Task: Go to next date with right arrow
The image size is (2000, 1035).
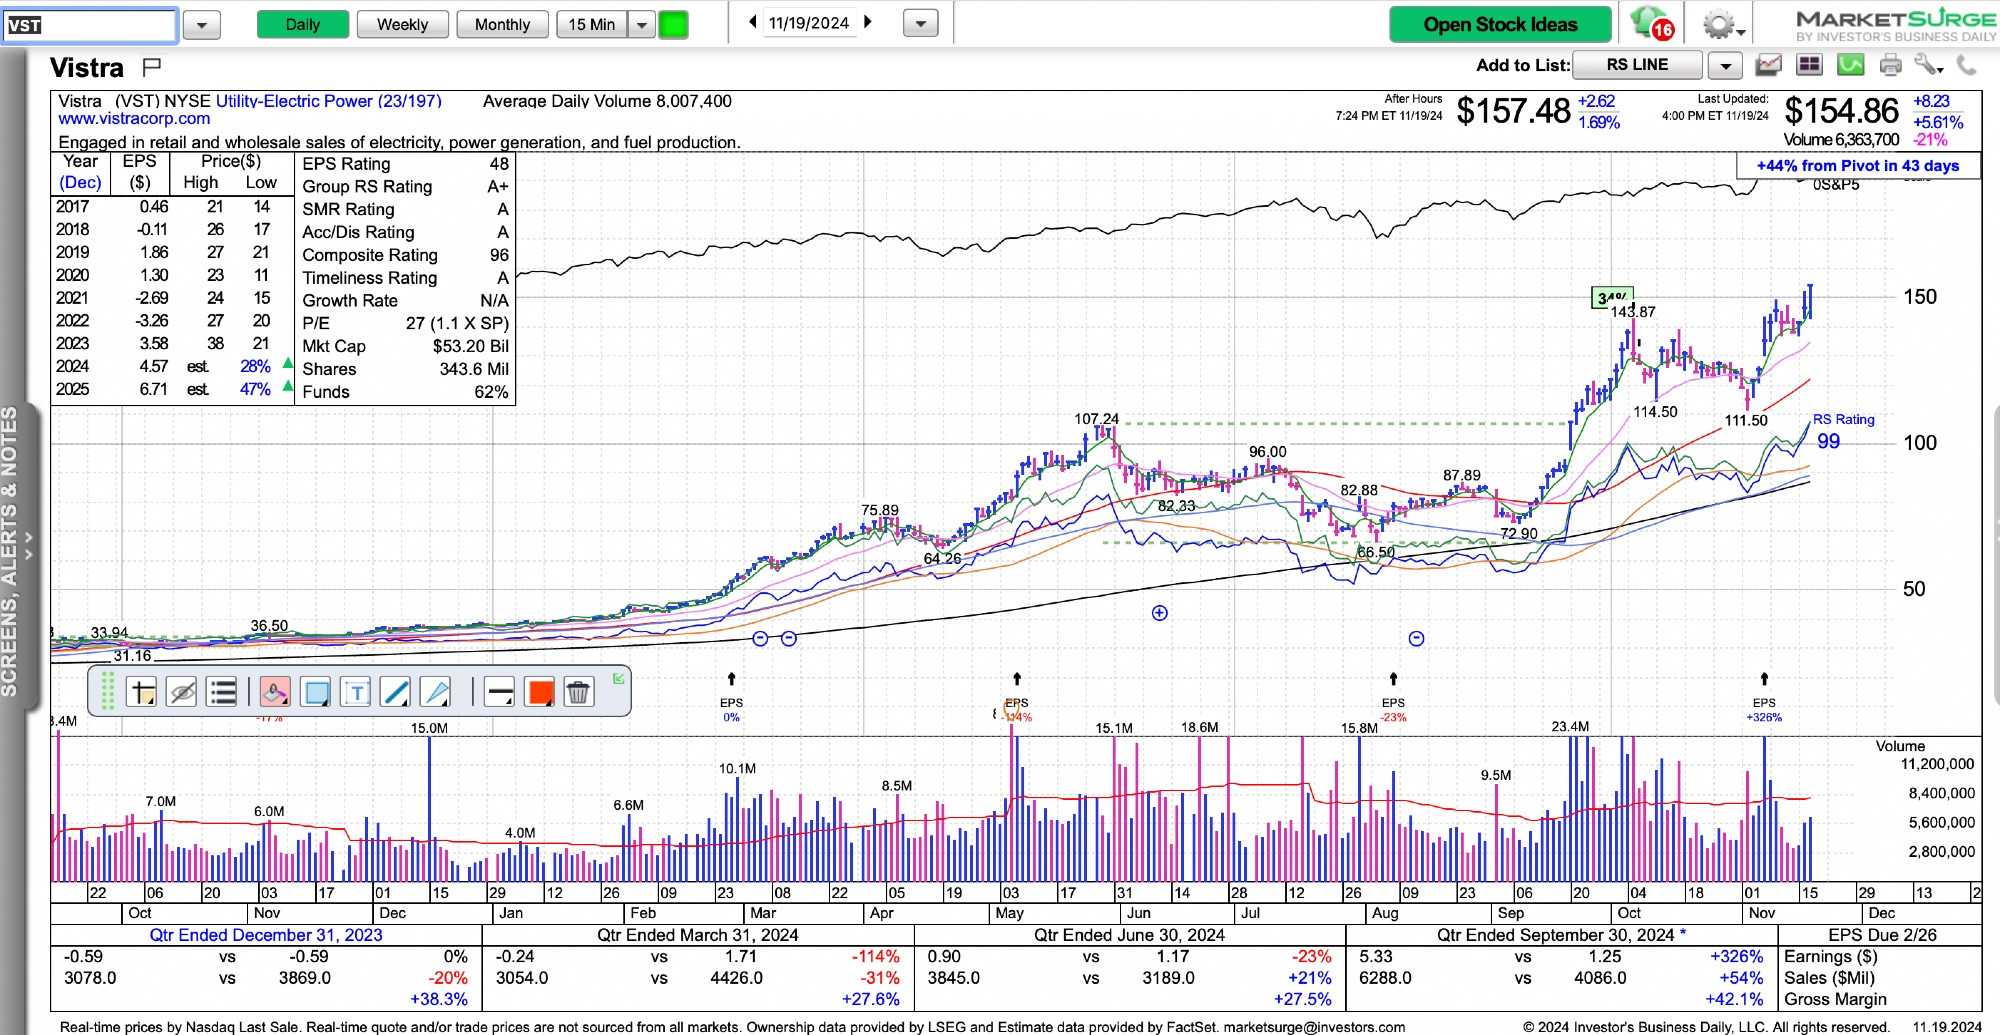Action: tap(868, 22)
